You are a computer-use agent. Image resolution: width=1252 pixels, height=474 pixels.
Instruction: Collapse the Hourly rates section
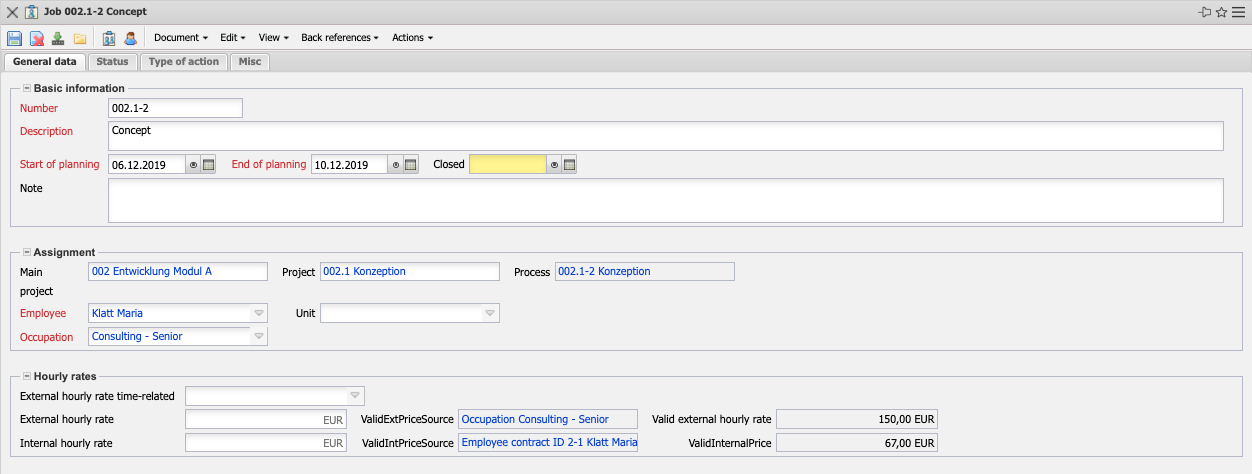point(27,377)
